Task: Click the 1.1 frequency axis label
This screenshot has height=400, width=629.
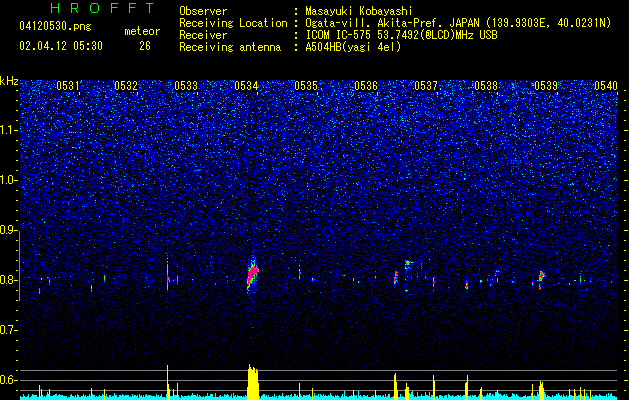Action: [9, 130]
